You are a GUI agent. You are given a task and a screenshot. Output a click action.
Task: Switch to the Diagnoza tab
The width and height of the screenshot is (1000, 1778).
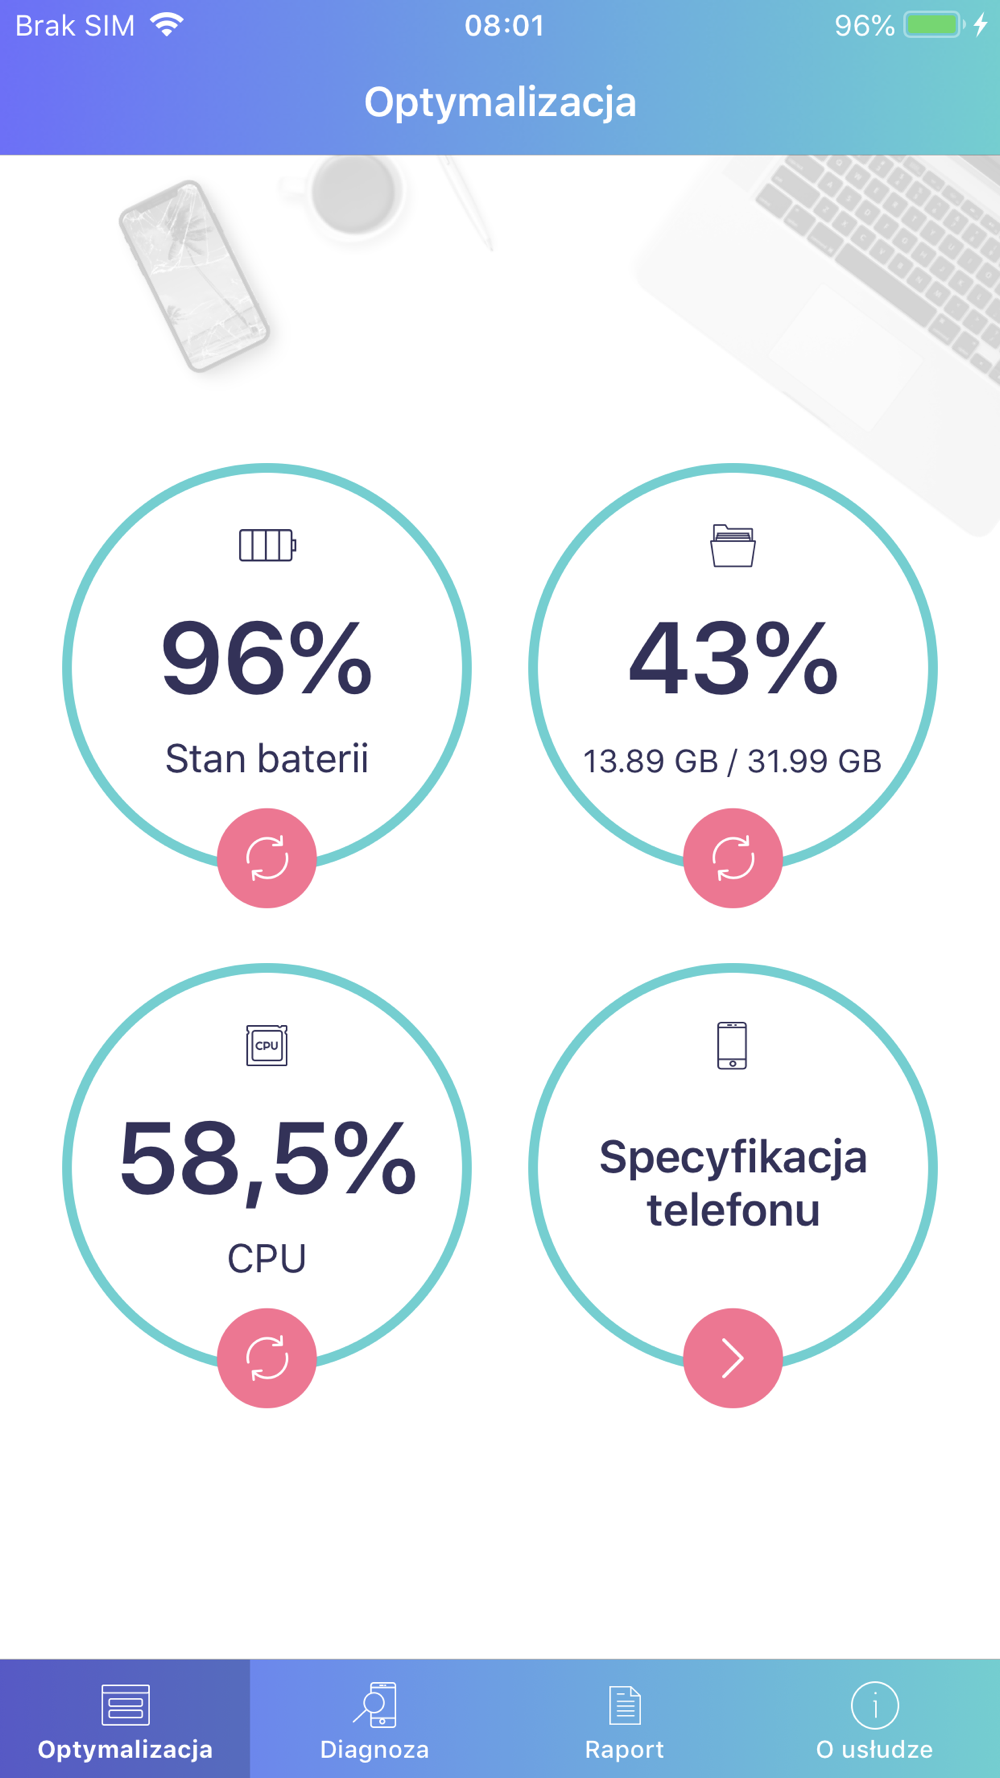[x=375, y=1719]
